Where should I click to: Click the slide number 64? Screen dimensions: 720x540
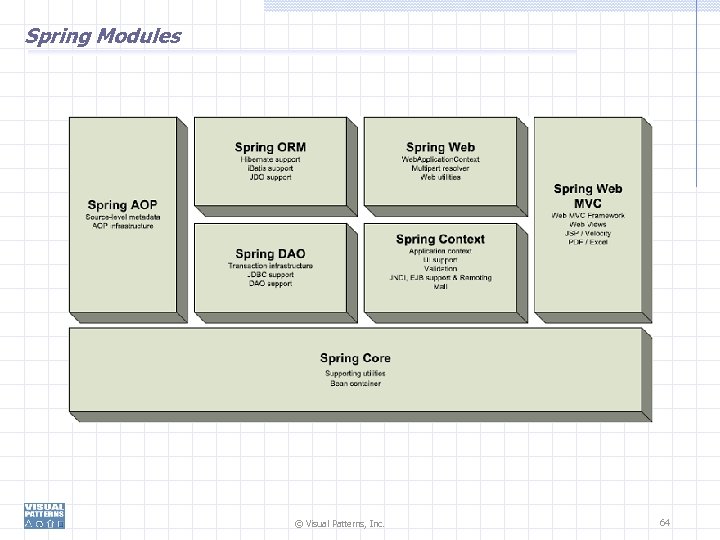tap(664, 523)
